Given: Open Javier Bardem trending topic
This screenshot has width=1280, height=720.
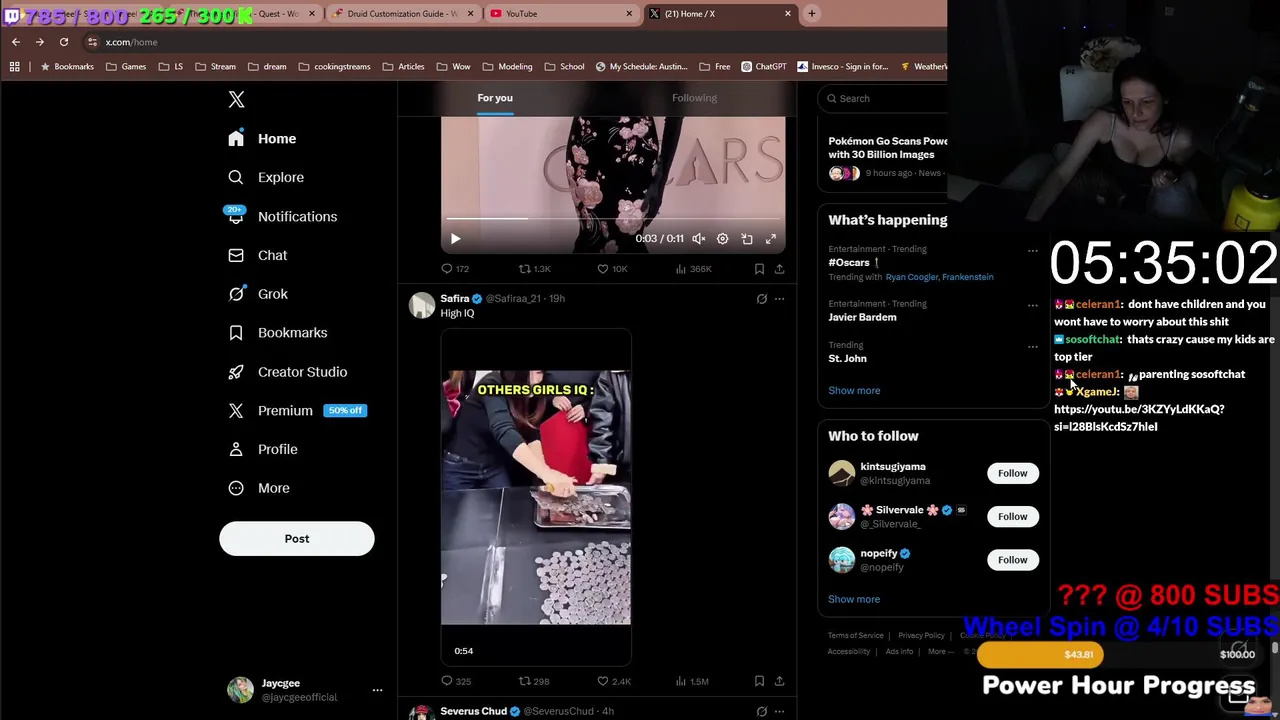Looking at the screenshot, I should click(x=862, y=317).
